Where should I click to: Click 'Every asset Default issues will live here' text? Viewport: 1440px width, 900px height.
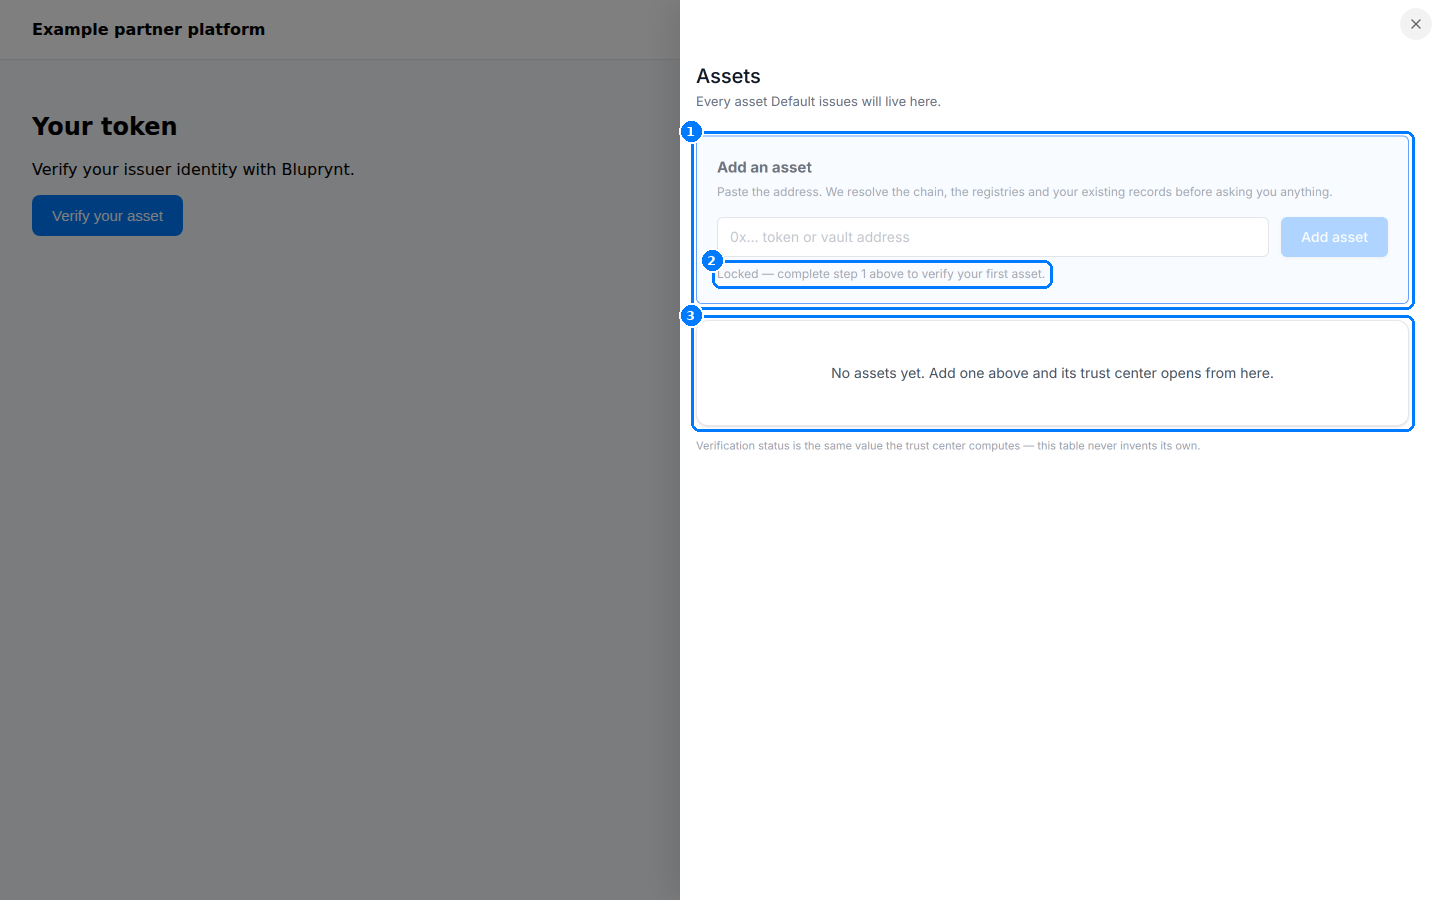[x=818, y=101]
